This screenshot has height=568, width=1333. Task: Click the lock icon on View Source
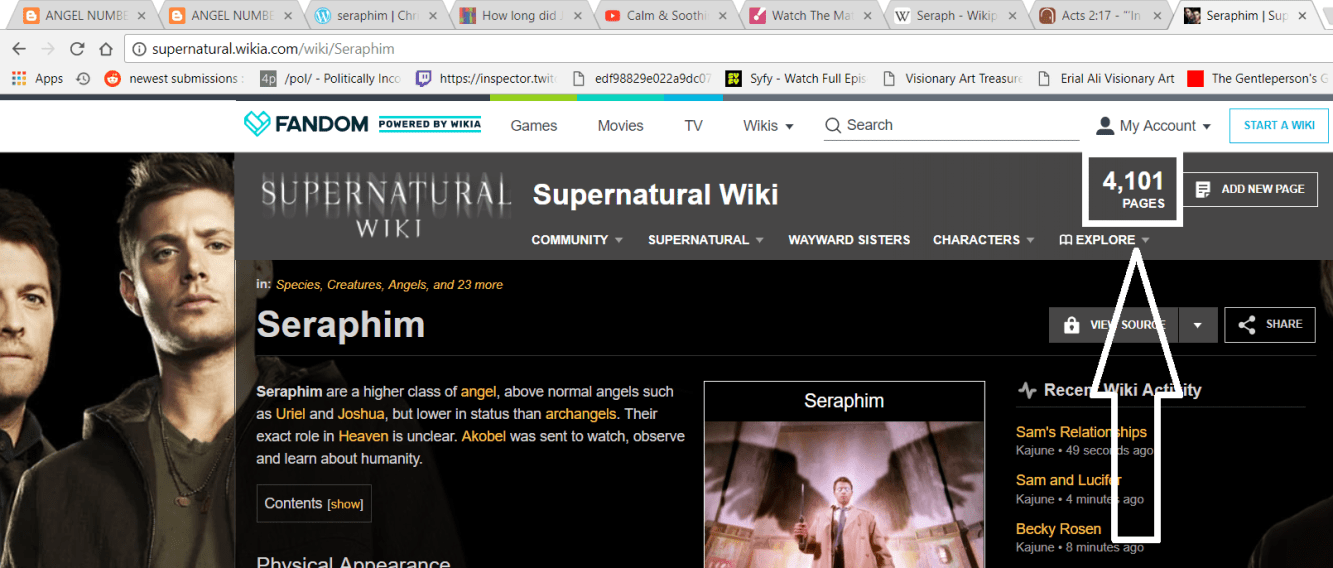point(1071,325)
